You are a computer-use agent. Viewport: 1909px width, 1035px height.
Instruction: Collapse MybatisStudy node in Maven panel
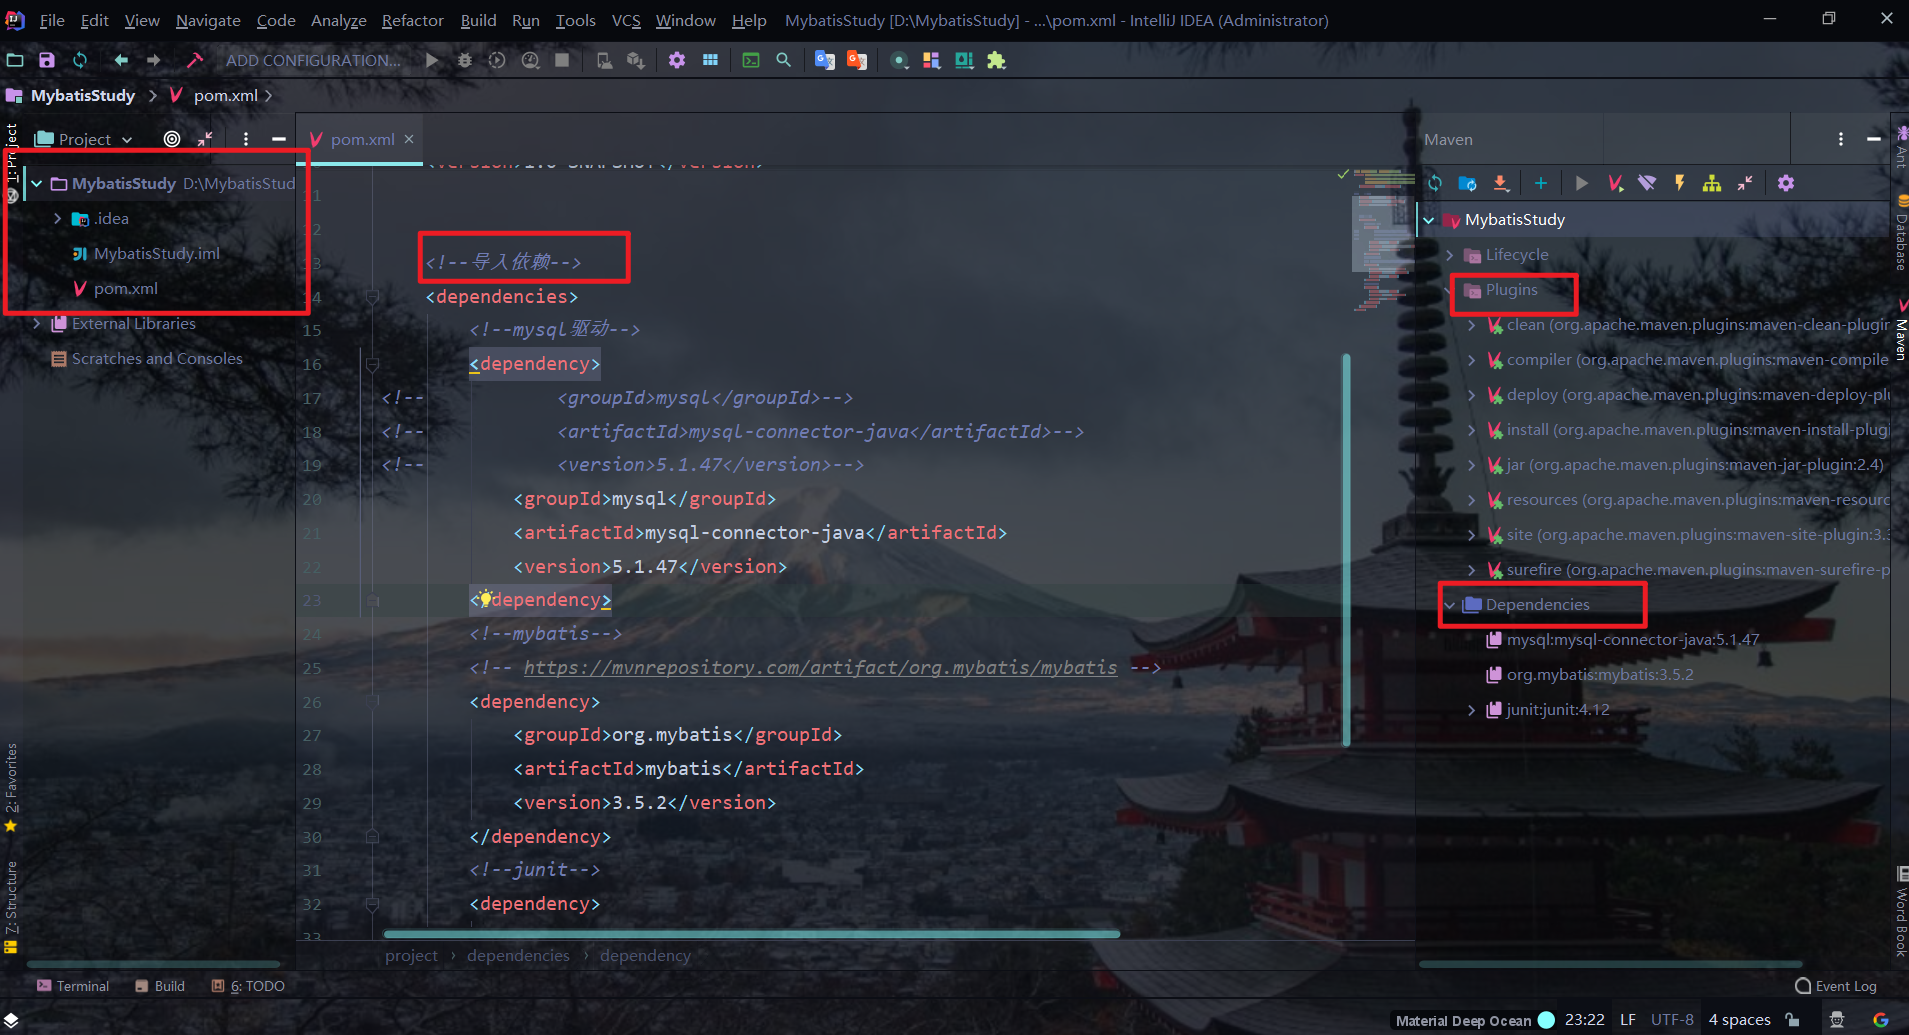tap(1429, 220)
